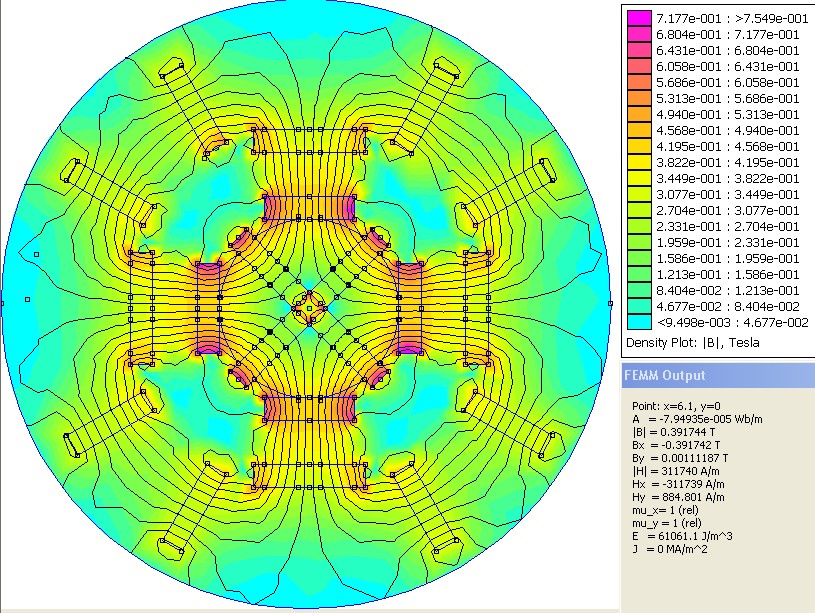Click the legend text '>7.549e-001' top entry
Viewport: 815px width, 613px height.
pyautogui.click(x=764, y=18)
